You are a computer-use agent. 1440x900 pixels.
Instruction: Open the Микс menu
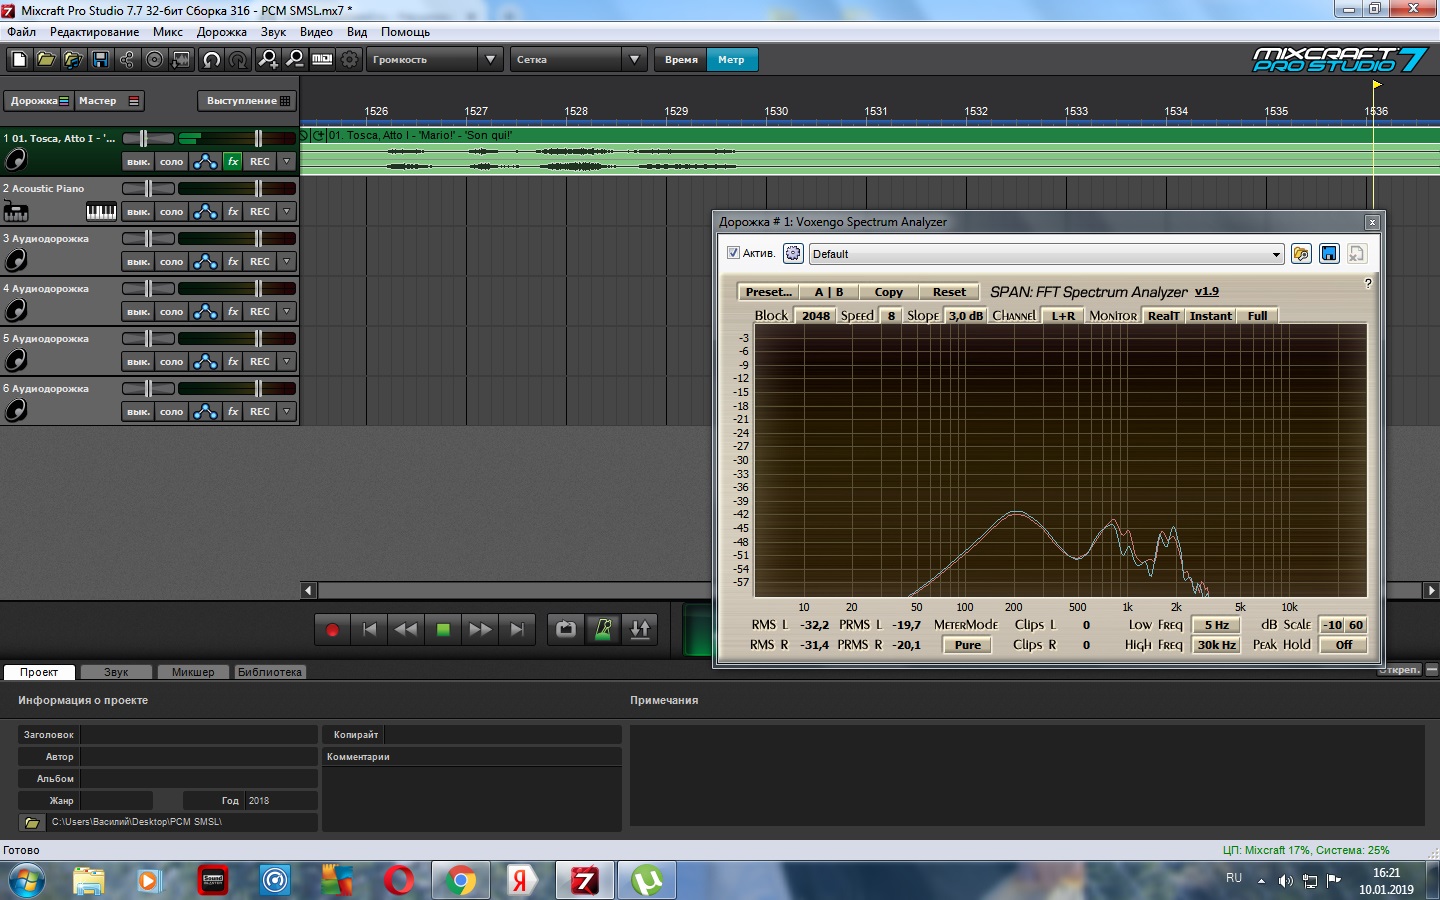click(x=168, y=32)
